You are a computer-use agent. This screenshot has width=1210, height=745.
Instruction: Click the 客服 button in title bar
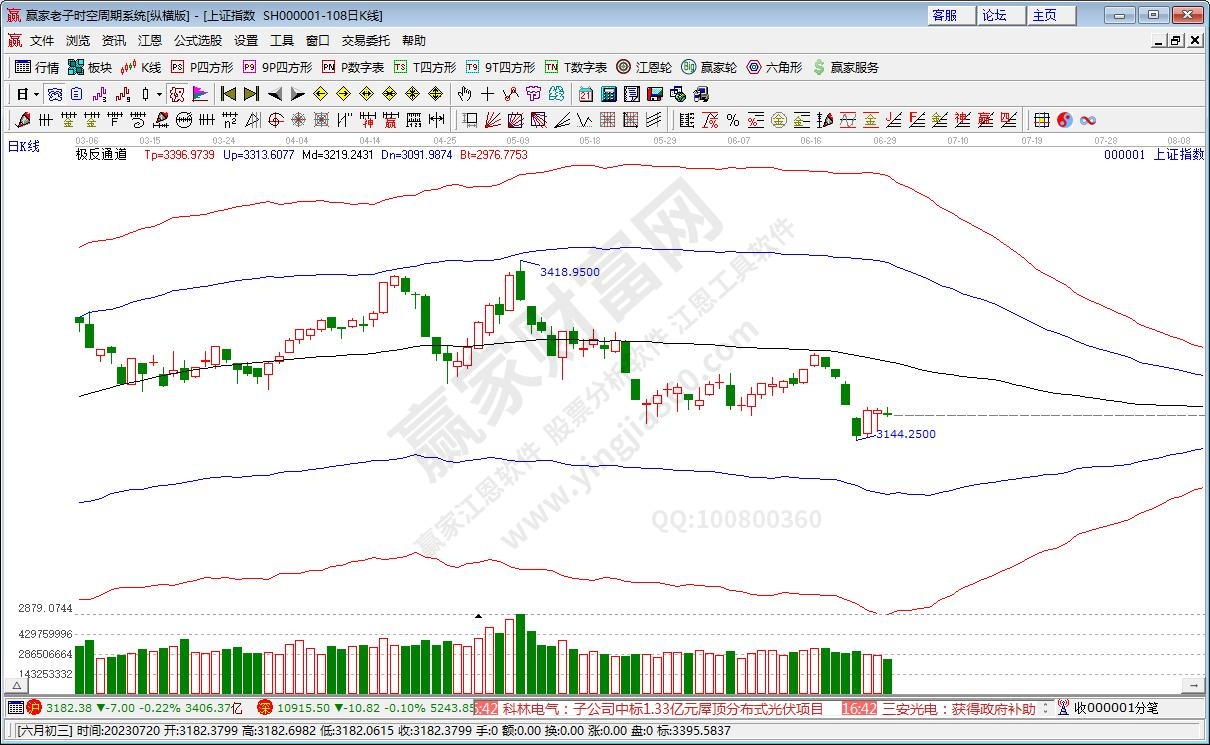(945, 15)
